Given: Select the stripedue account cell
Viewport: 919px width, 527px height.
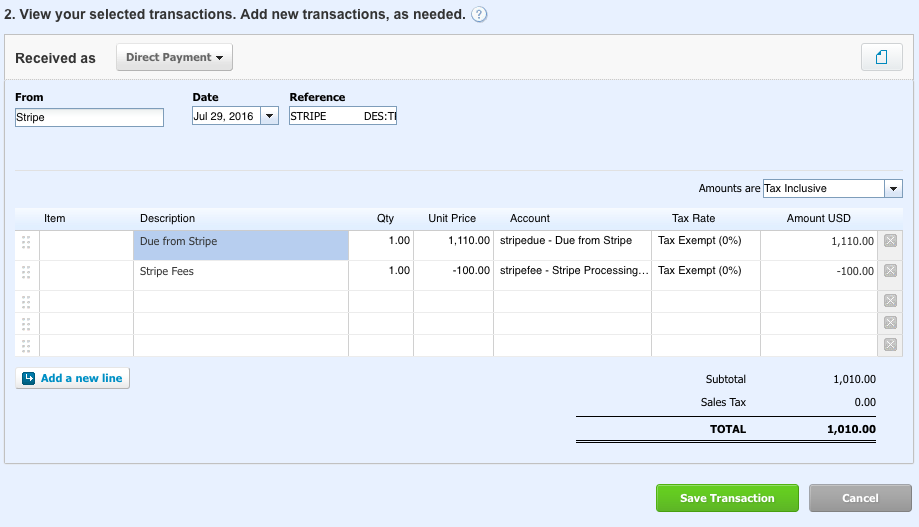Looking at the screenshot, I should coord(572,245).
